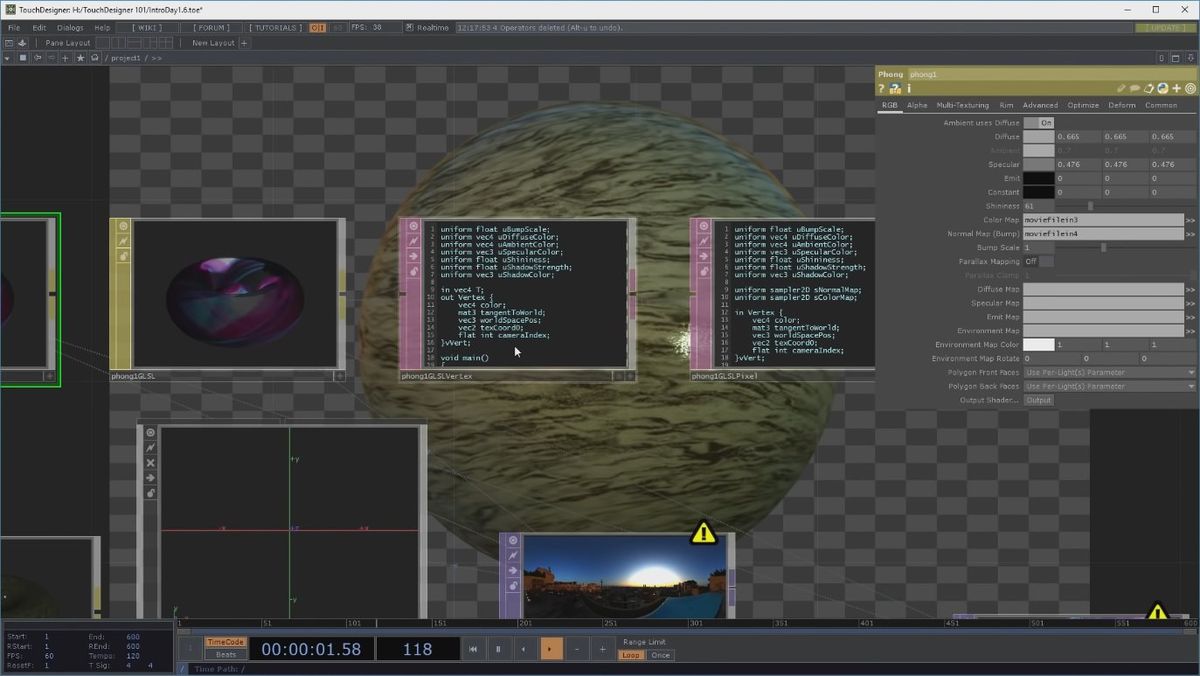This screenshot has height=676, width=1200.
Task: Click the plus icon to add custom parameters
Action: click(x=1176, y=89)
